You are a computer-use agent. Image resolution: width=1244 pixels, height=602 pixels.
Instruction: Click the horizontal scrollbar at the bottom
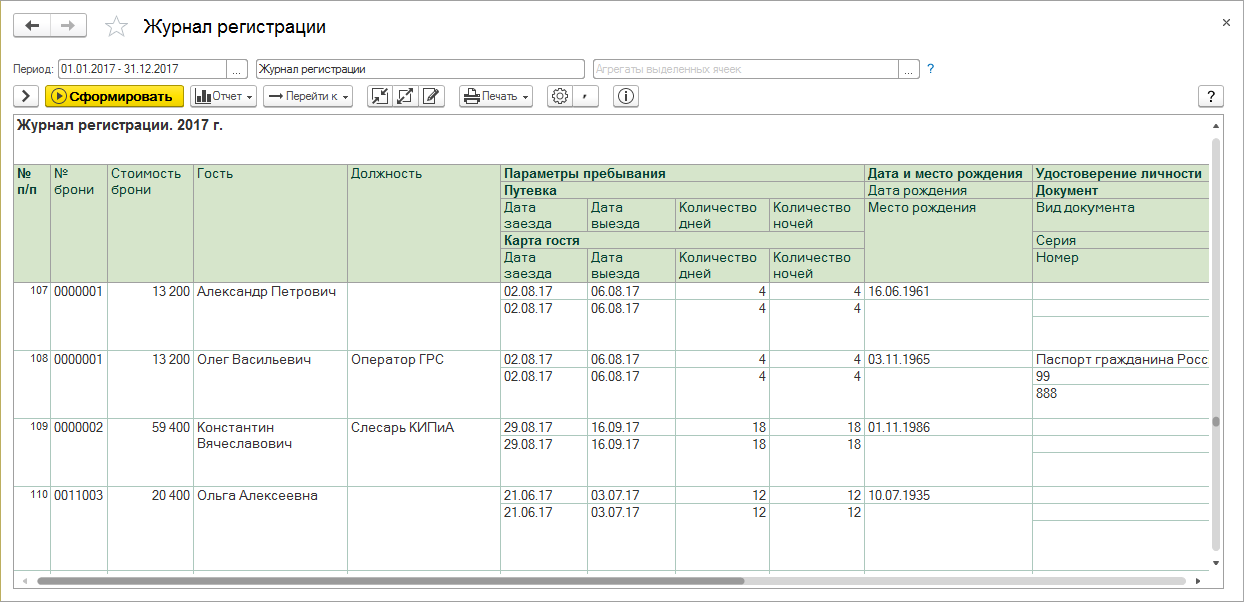click(390, 580)
